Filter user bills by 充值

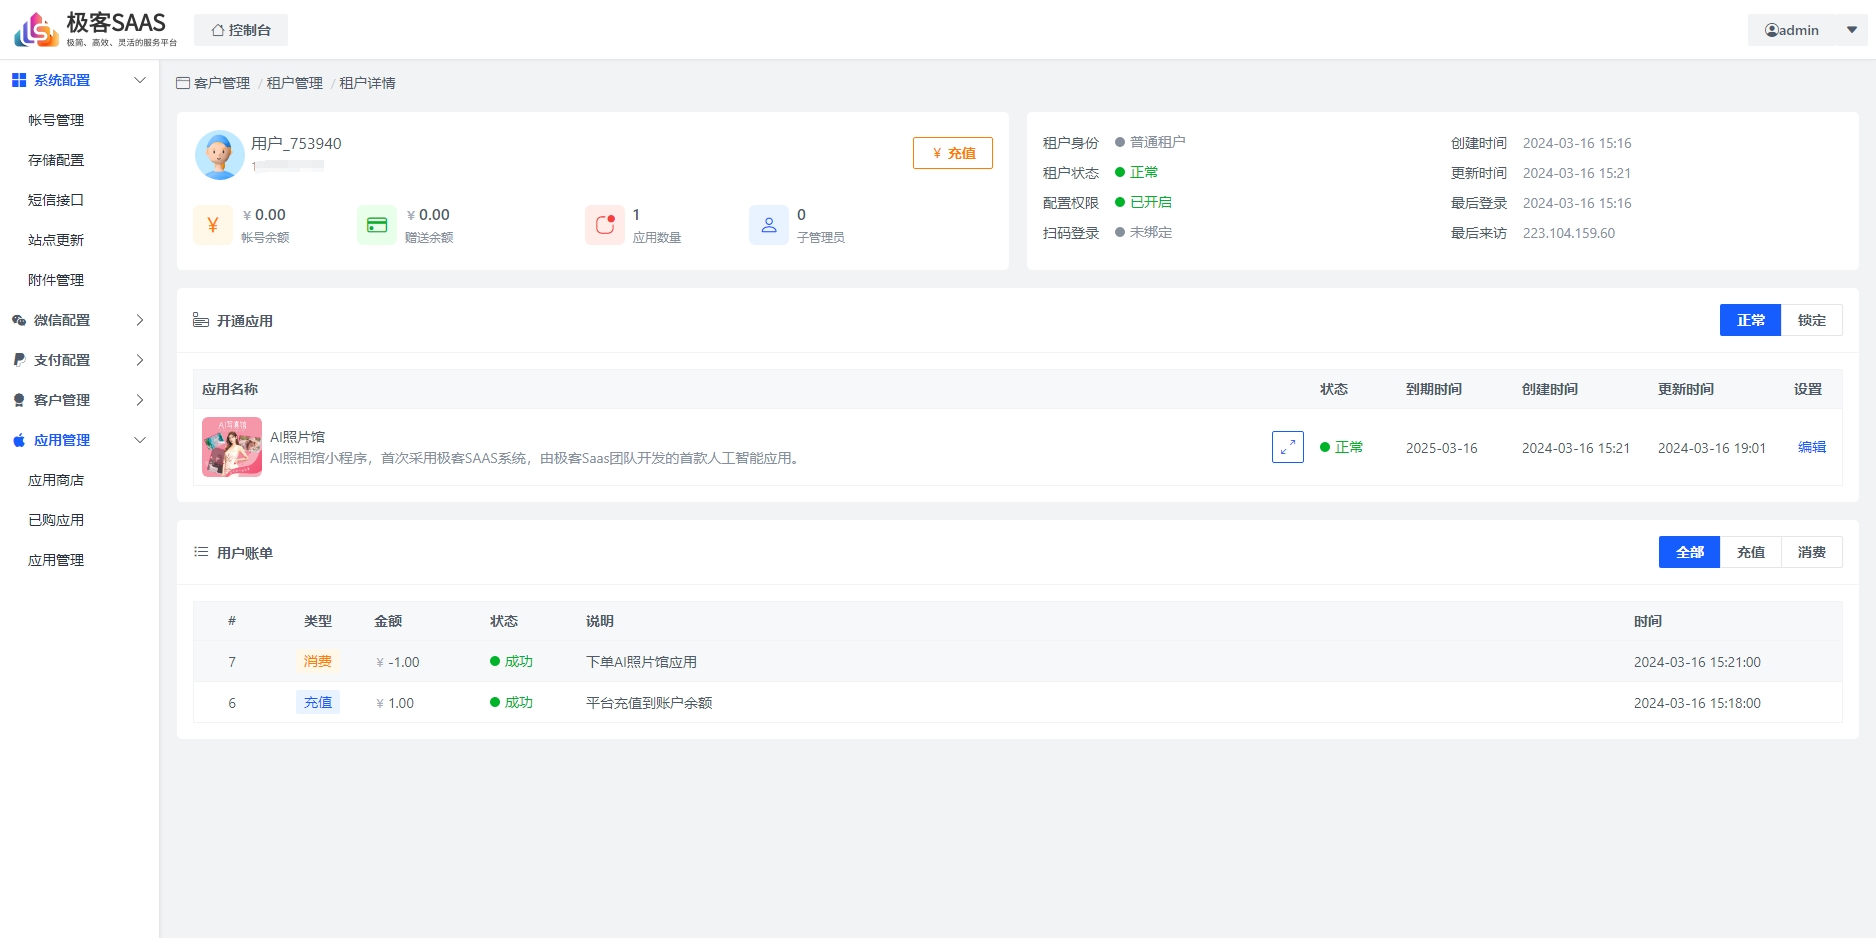1750,552
